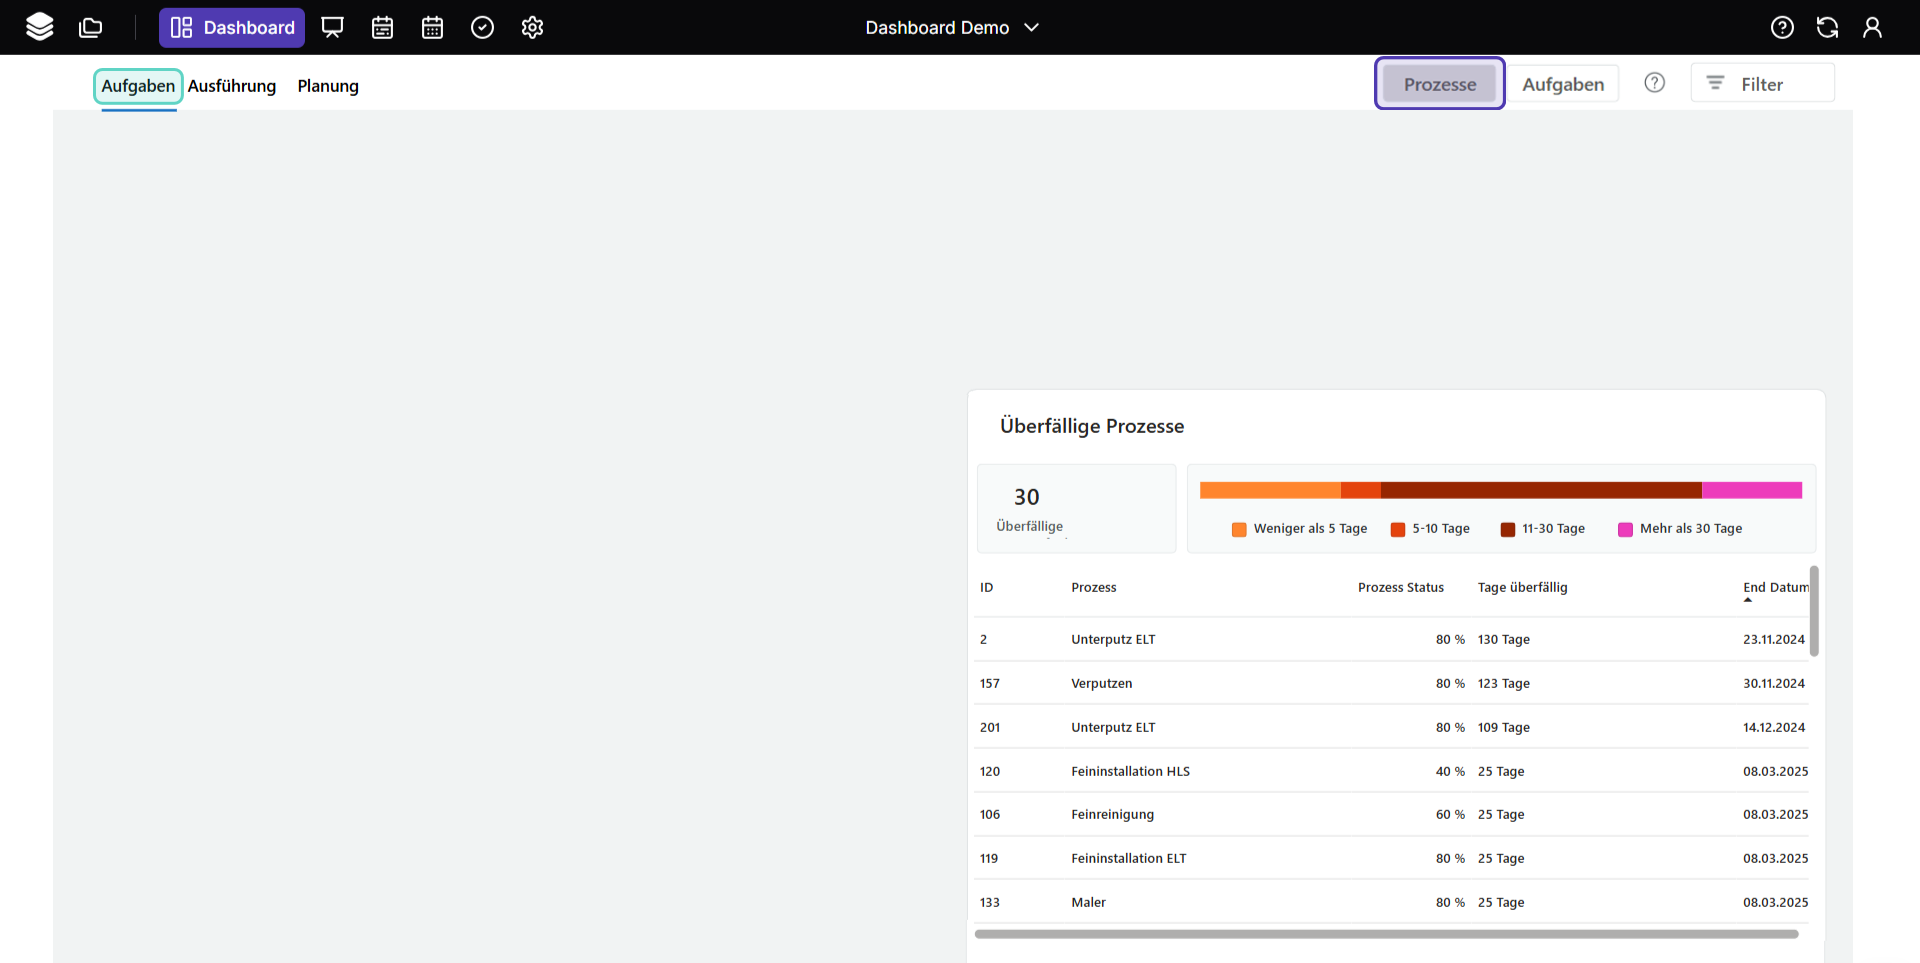This screenshot has width=1920, height=963.
Task: Open the settings gear icon
Action: [532, 27]
